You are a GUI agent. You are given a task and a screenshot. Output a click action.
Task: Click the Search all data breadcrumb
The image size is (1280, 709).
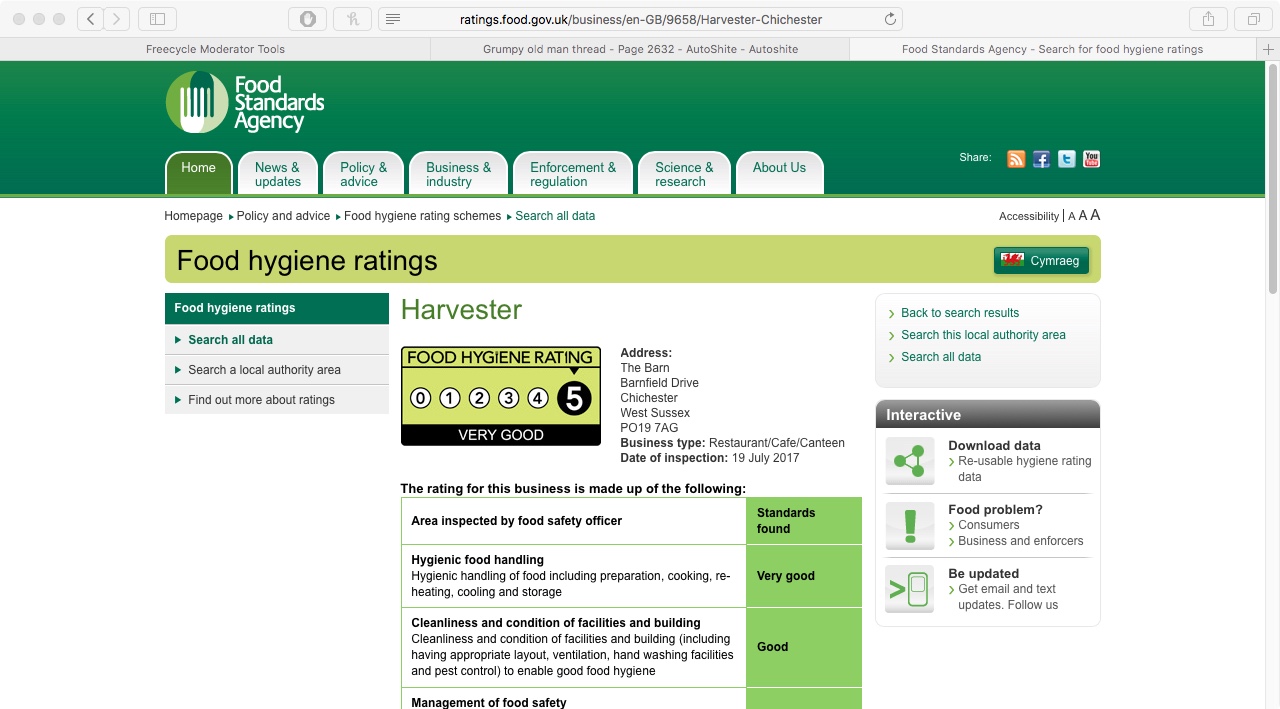point(555,216)
